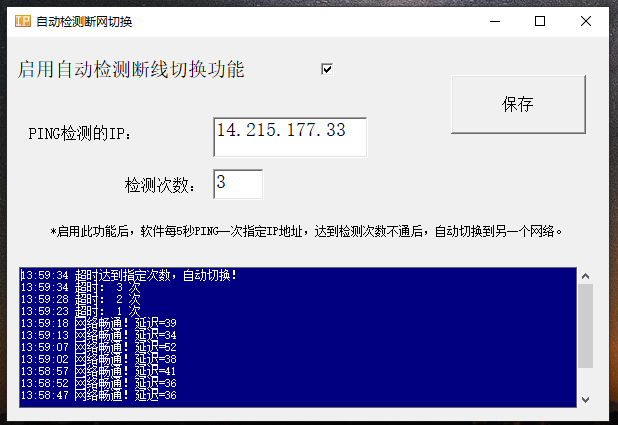Click the 检测次数 label
618x425 pixels.
coord(160,185)
